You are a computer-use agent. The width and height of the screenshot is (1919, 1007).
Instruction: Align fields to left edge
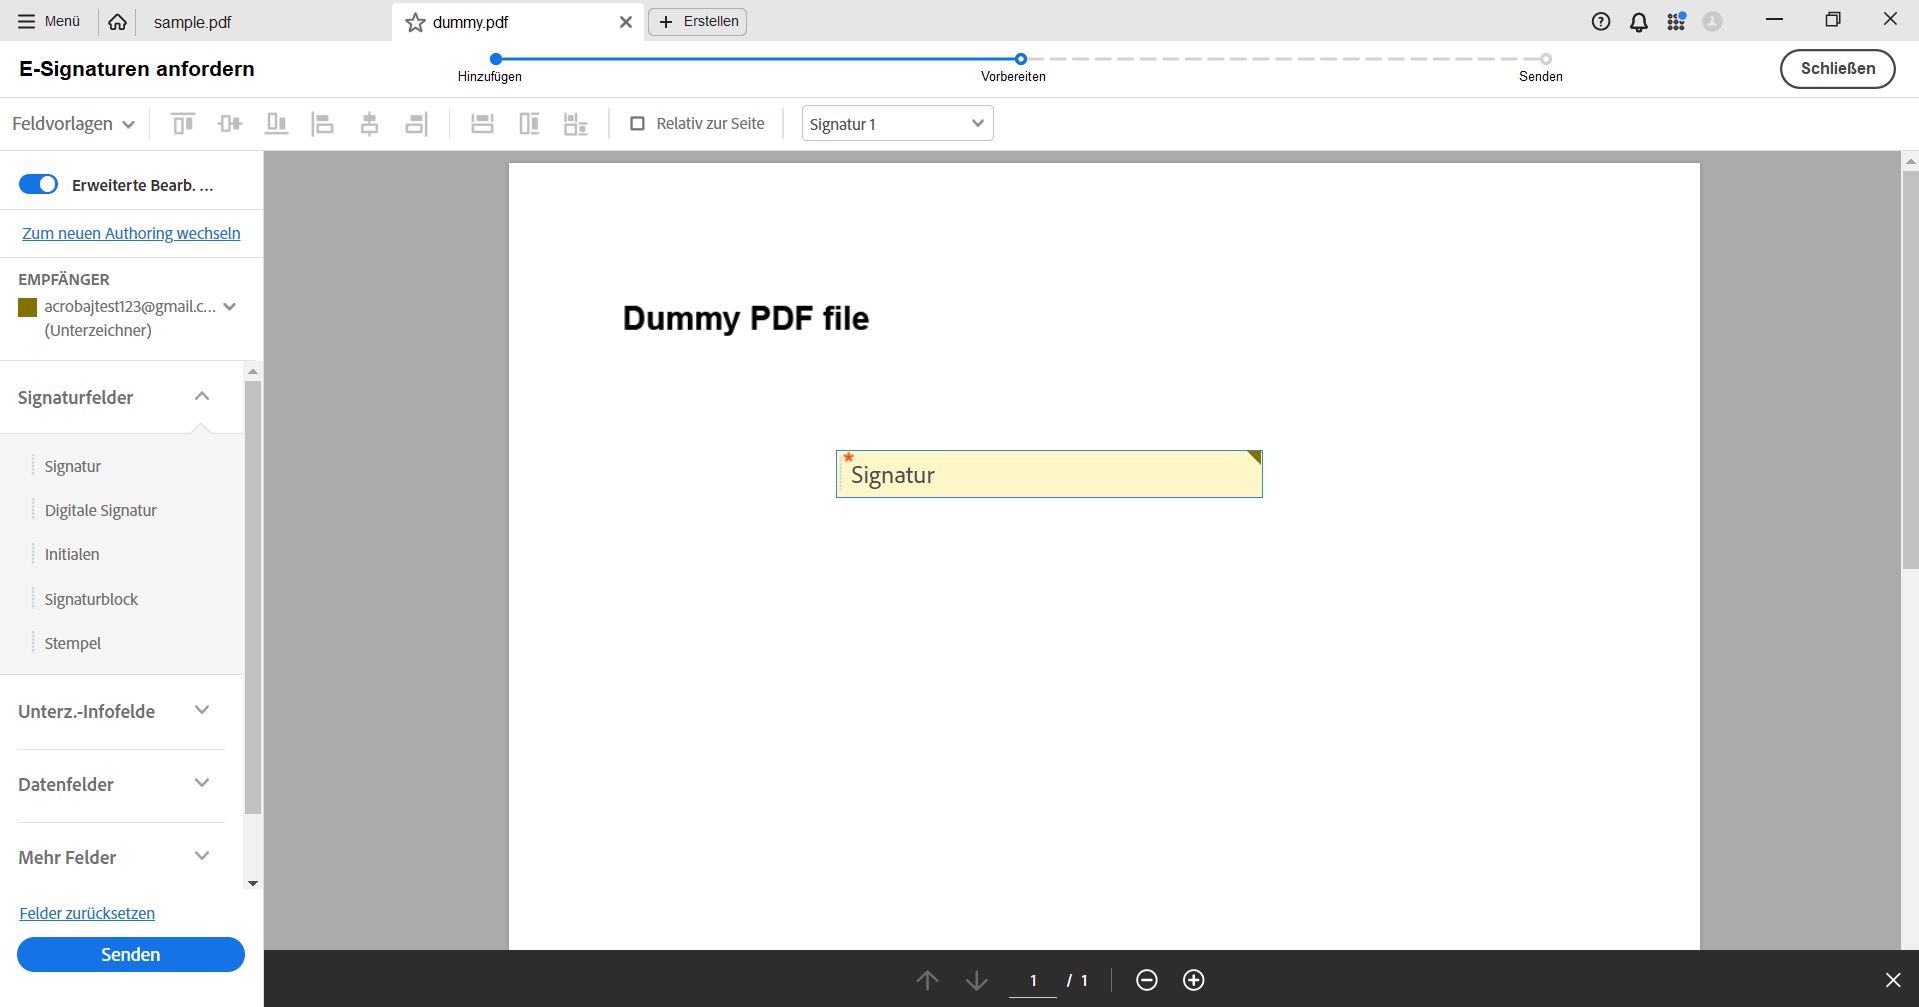click(323, 124)
